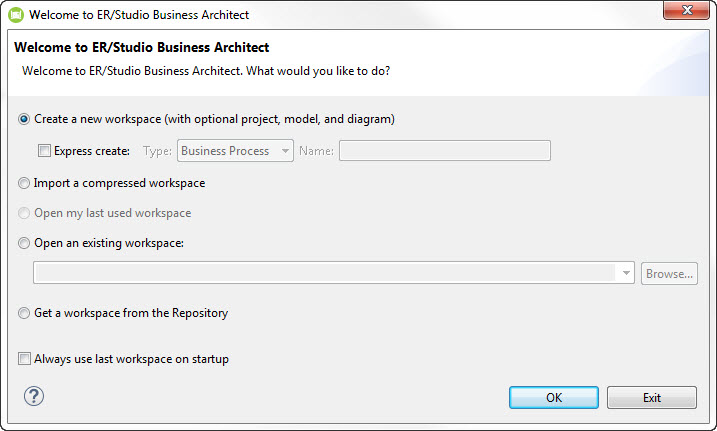Select Open my last used workspace
This screenshot has height=431, width=717.
(24, 213)
